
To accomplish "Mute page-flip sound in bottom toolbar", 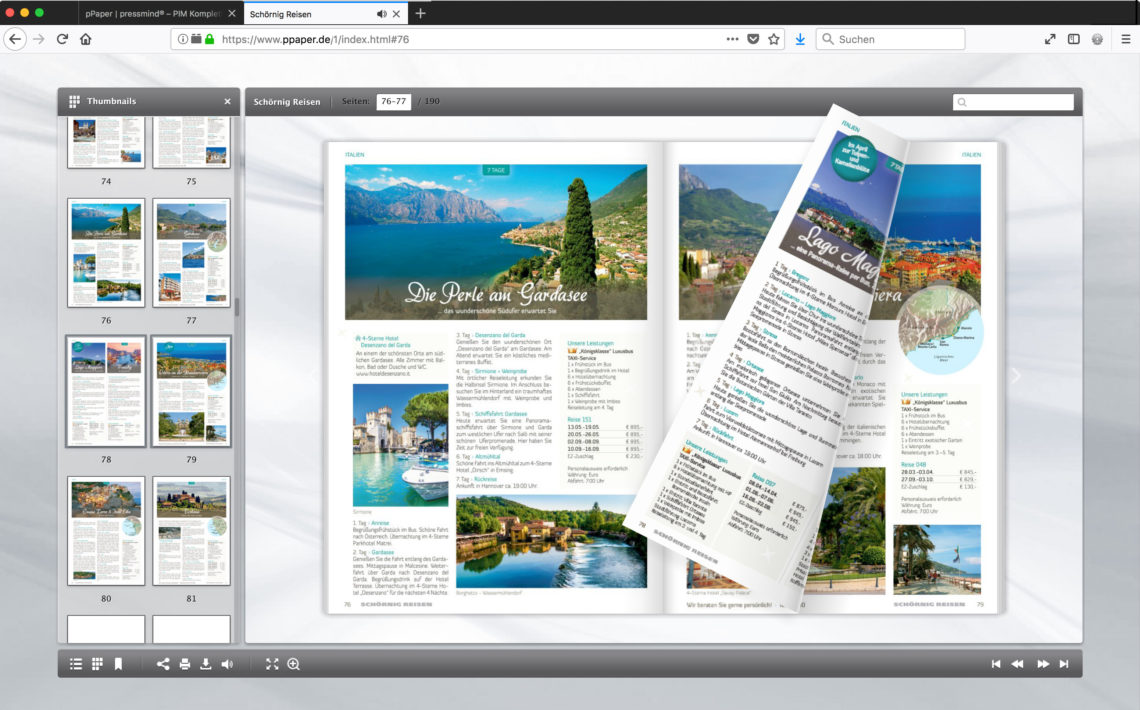I will pos(228,664).
